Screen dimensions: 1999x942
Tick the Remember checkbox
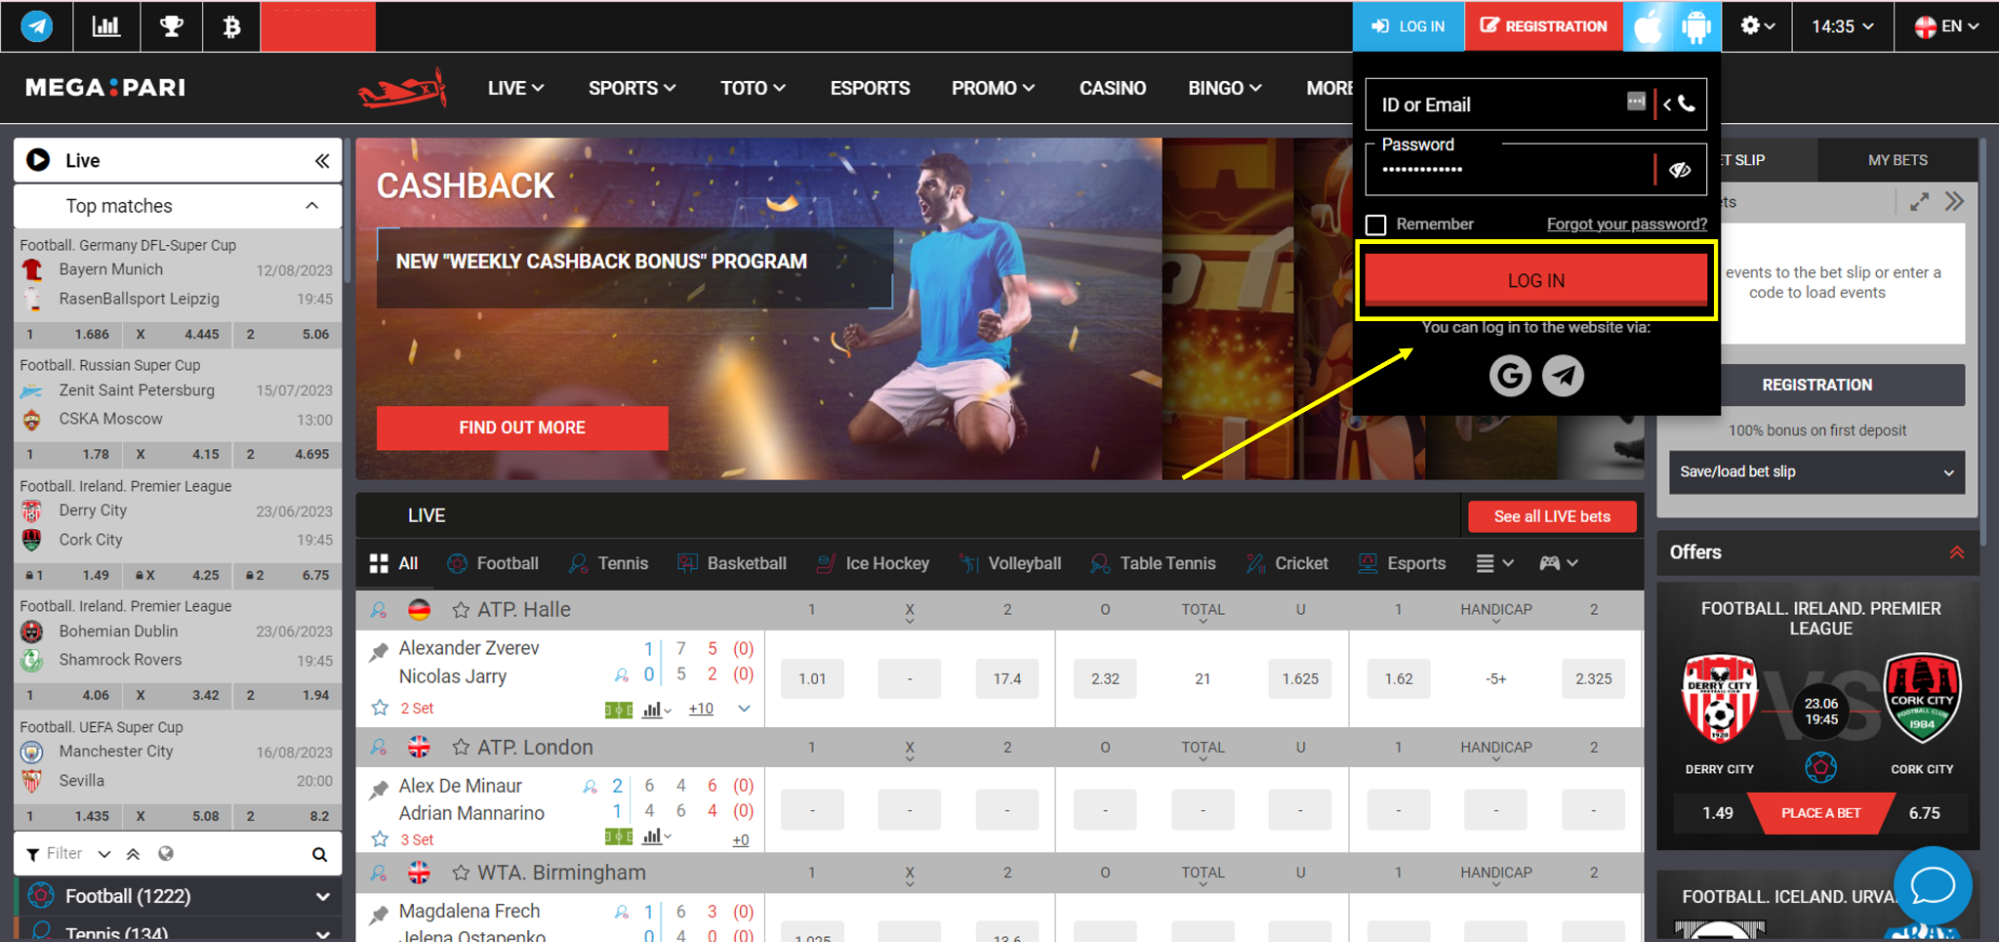pyautogui.click(x=1376, y=225)
